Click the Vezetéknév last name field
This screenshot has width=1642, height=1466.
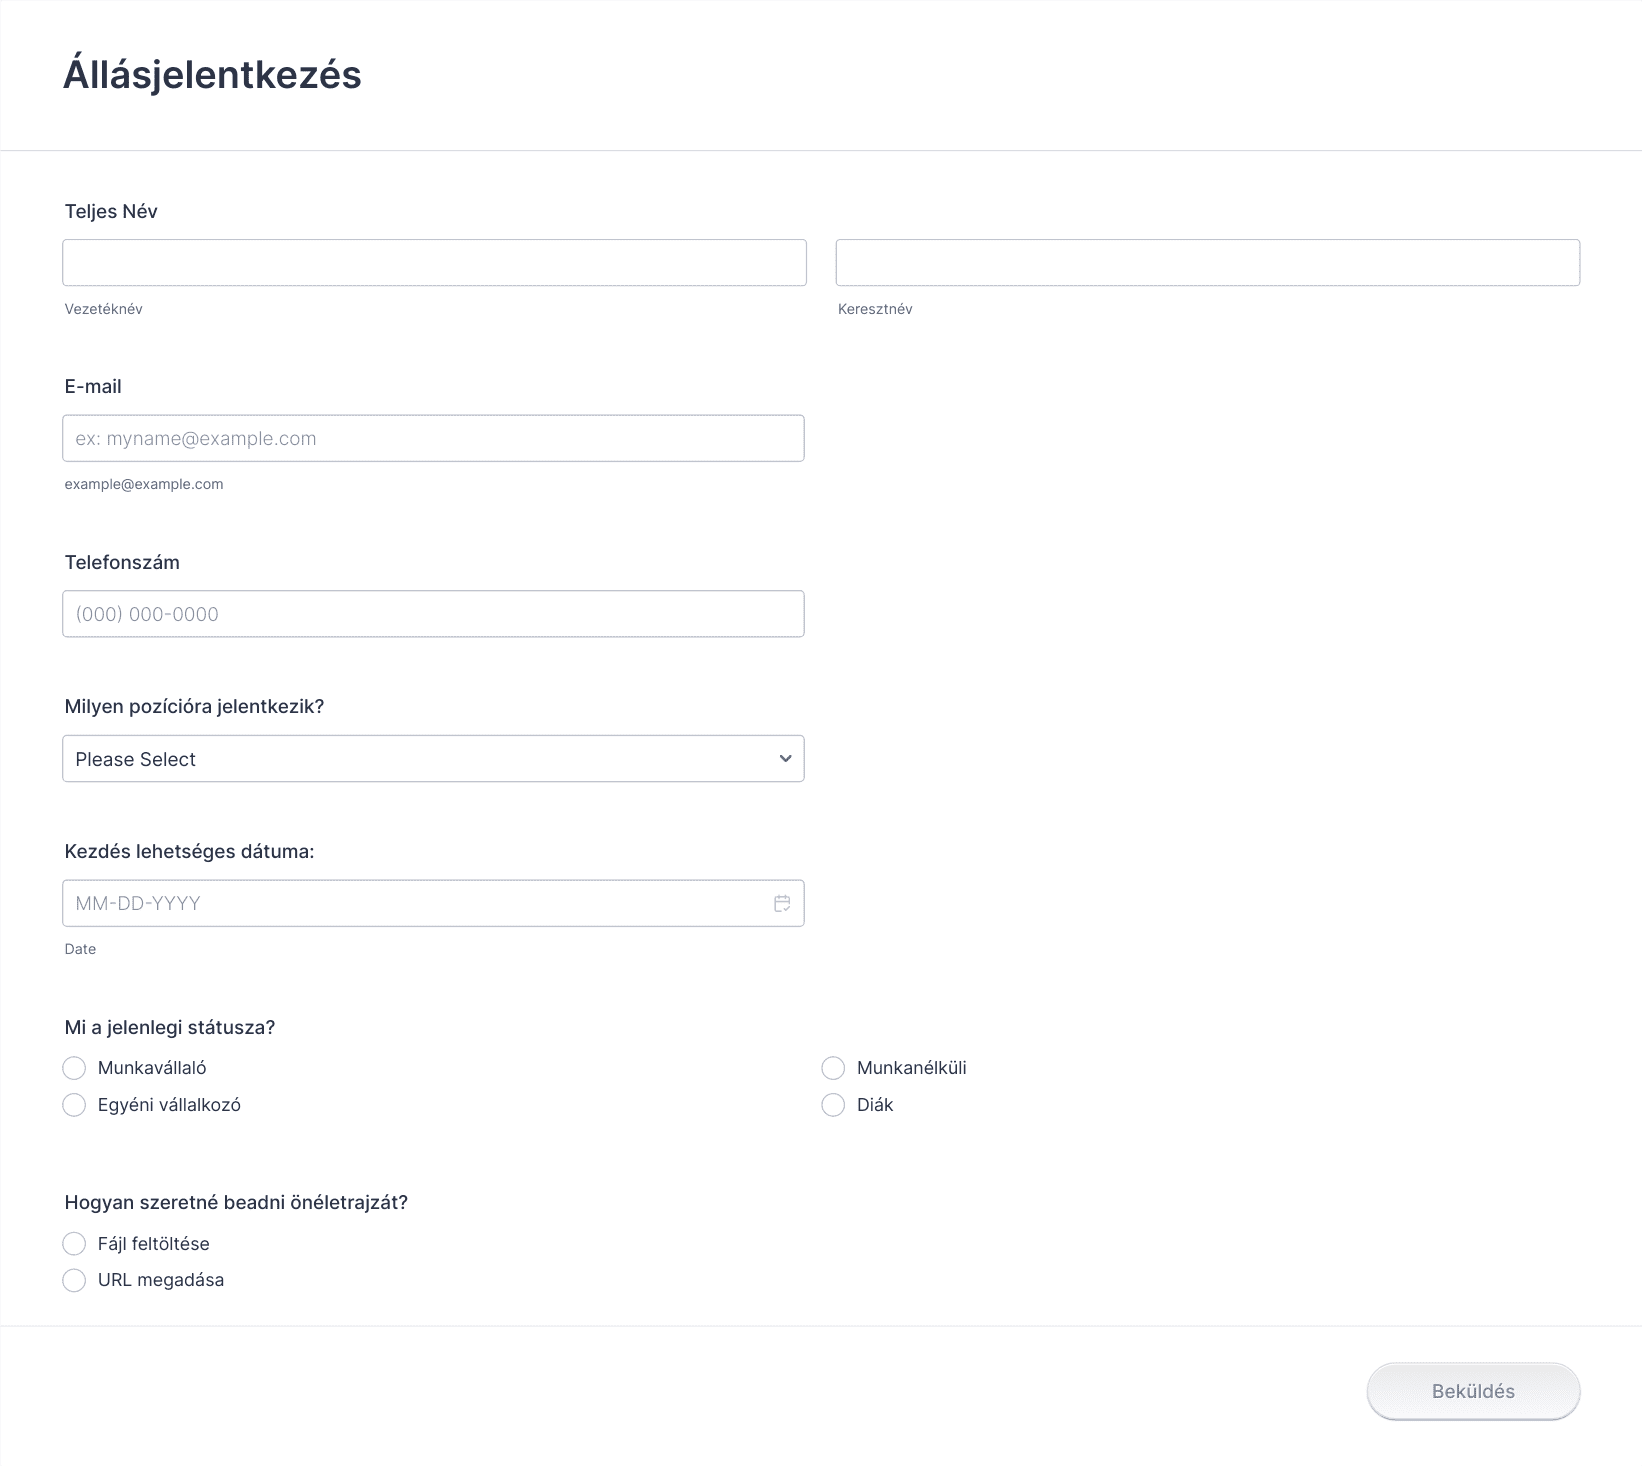pyautogui.click(x=434, y=263)
